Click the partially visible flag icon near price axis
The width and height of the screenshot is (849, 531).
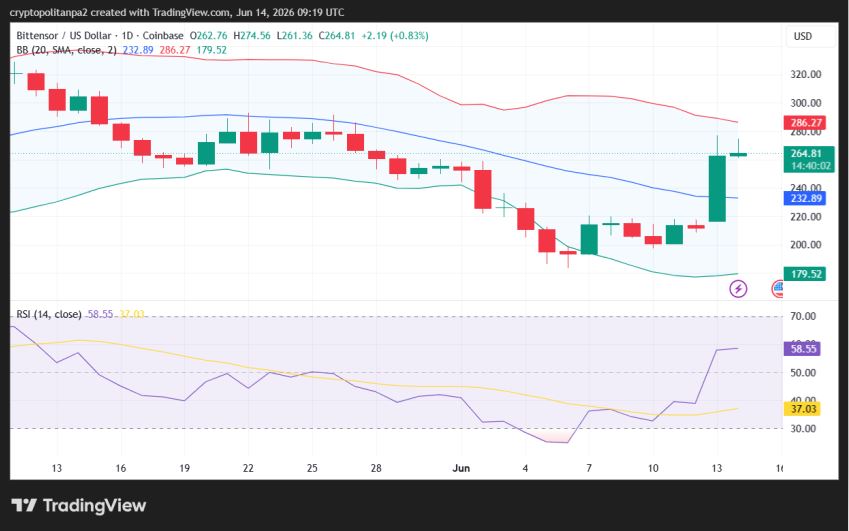click(x=778, y=289)
